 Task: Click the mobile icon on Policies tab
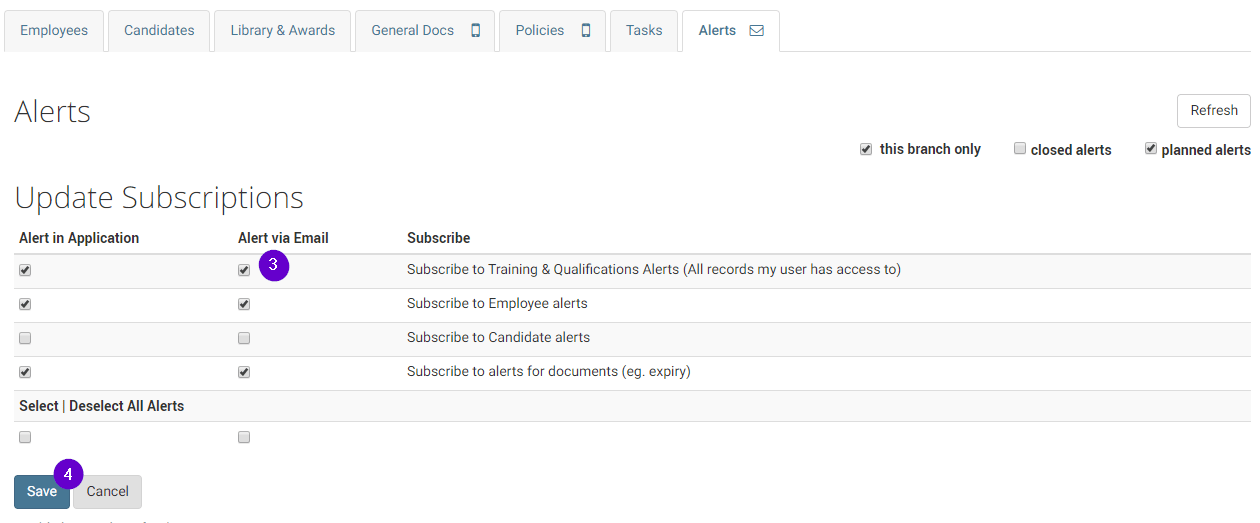click(586, 30)
